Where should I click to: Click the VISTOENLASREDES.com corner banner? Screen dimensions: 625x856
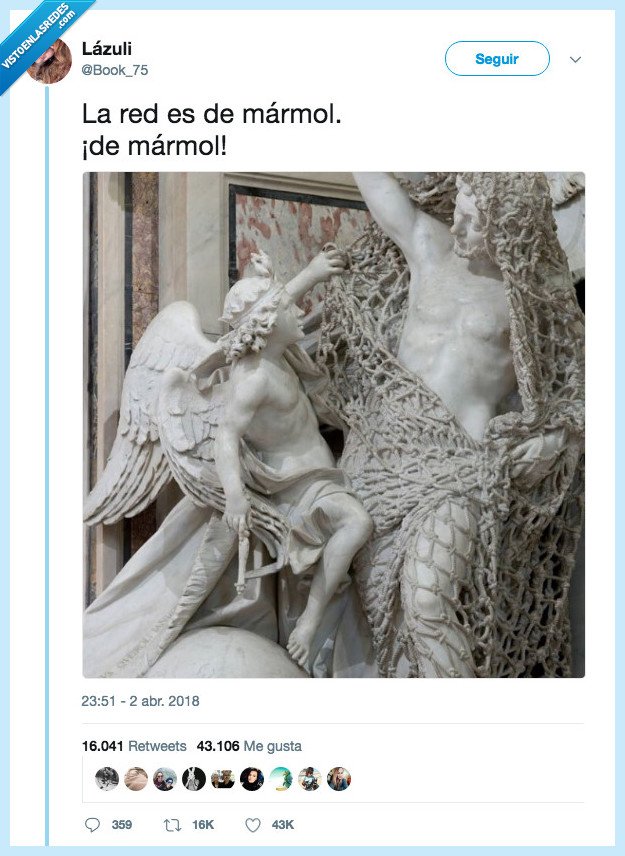[x=39, y=38]
